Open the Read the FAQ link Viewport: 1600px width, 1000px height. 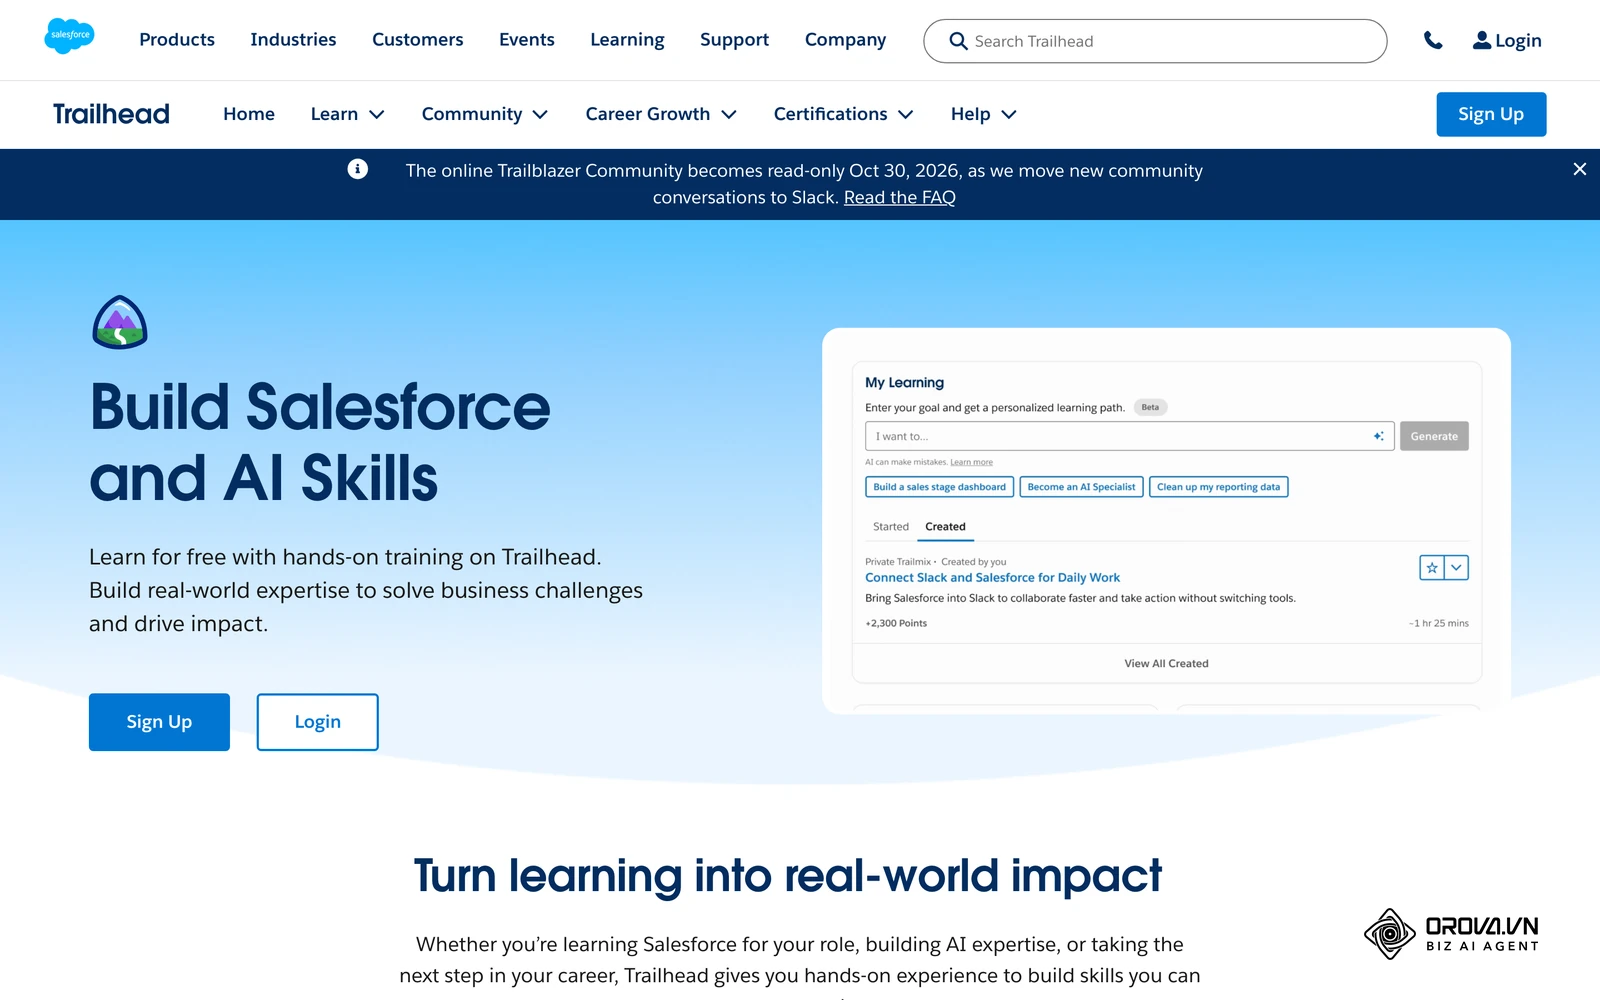coord(899,198)
